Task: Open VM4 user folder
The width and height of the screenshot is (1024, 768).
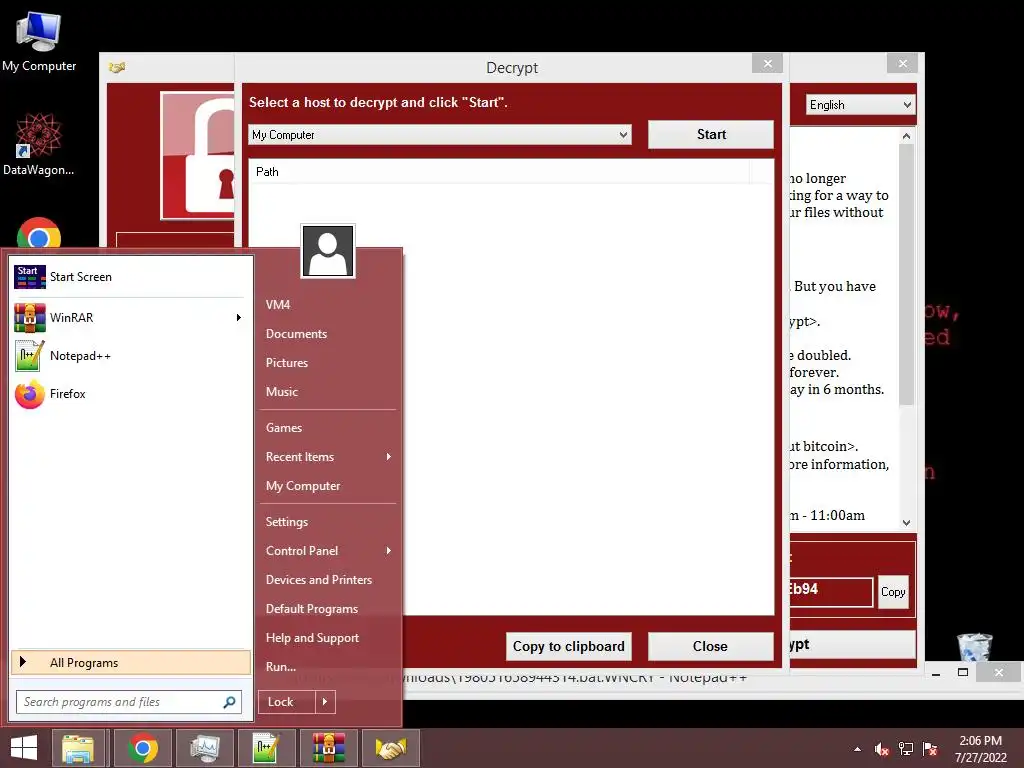Action: 278,304
